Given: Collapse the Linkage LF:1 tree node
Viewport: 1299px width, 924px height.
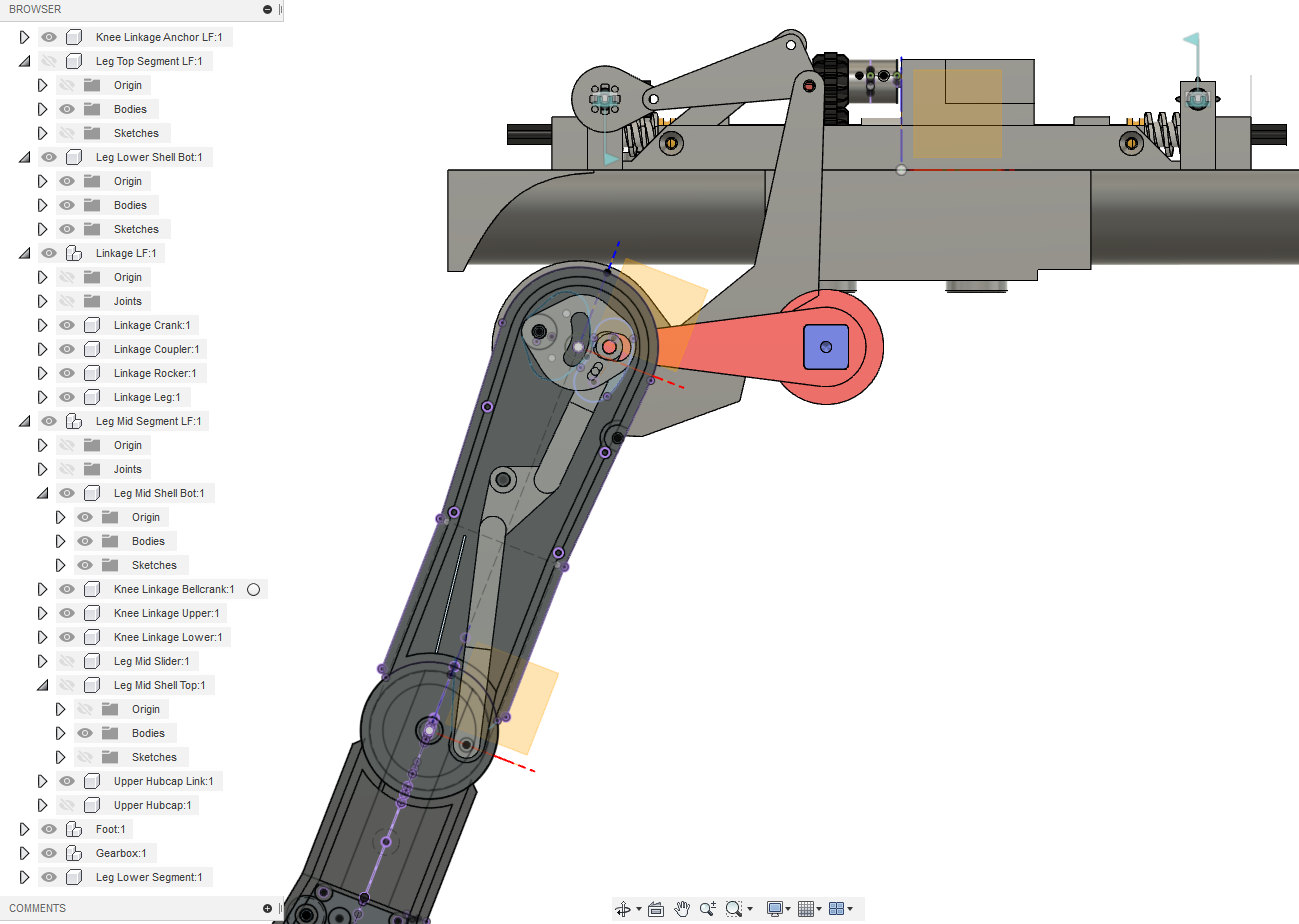Looking at the screenshot, I should tap(25, 253).
